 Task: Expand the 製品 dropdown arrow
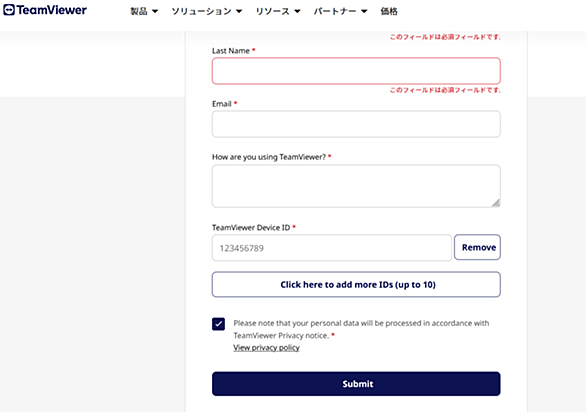click(155, 12)
